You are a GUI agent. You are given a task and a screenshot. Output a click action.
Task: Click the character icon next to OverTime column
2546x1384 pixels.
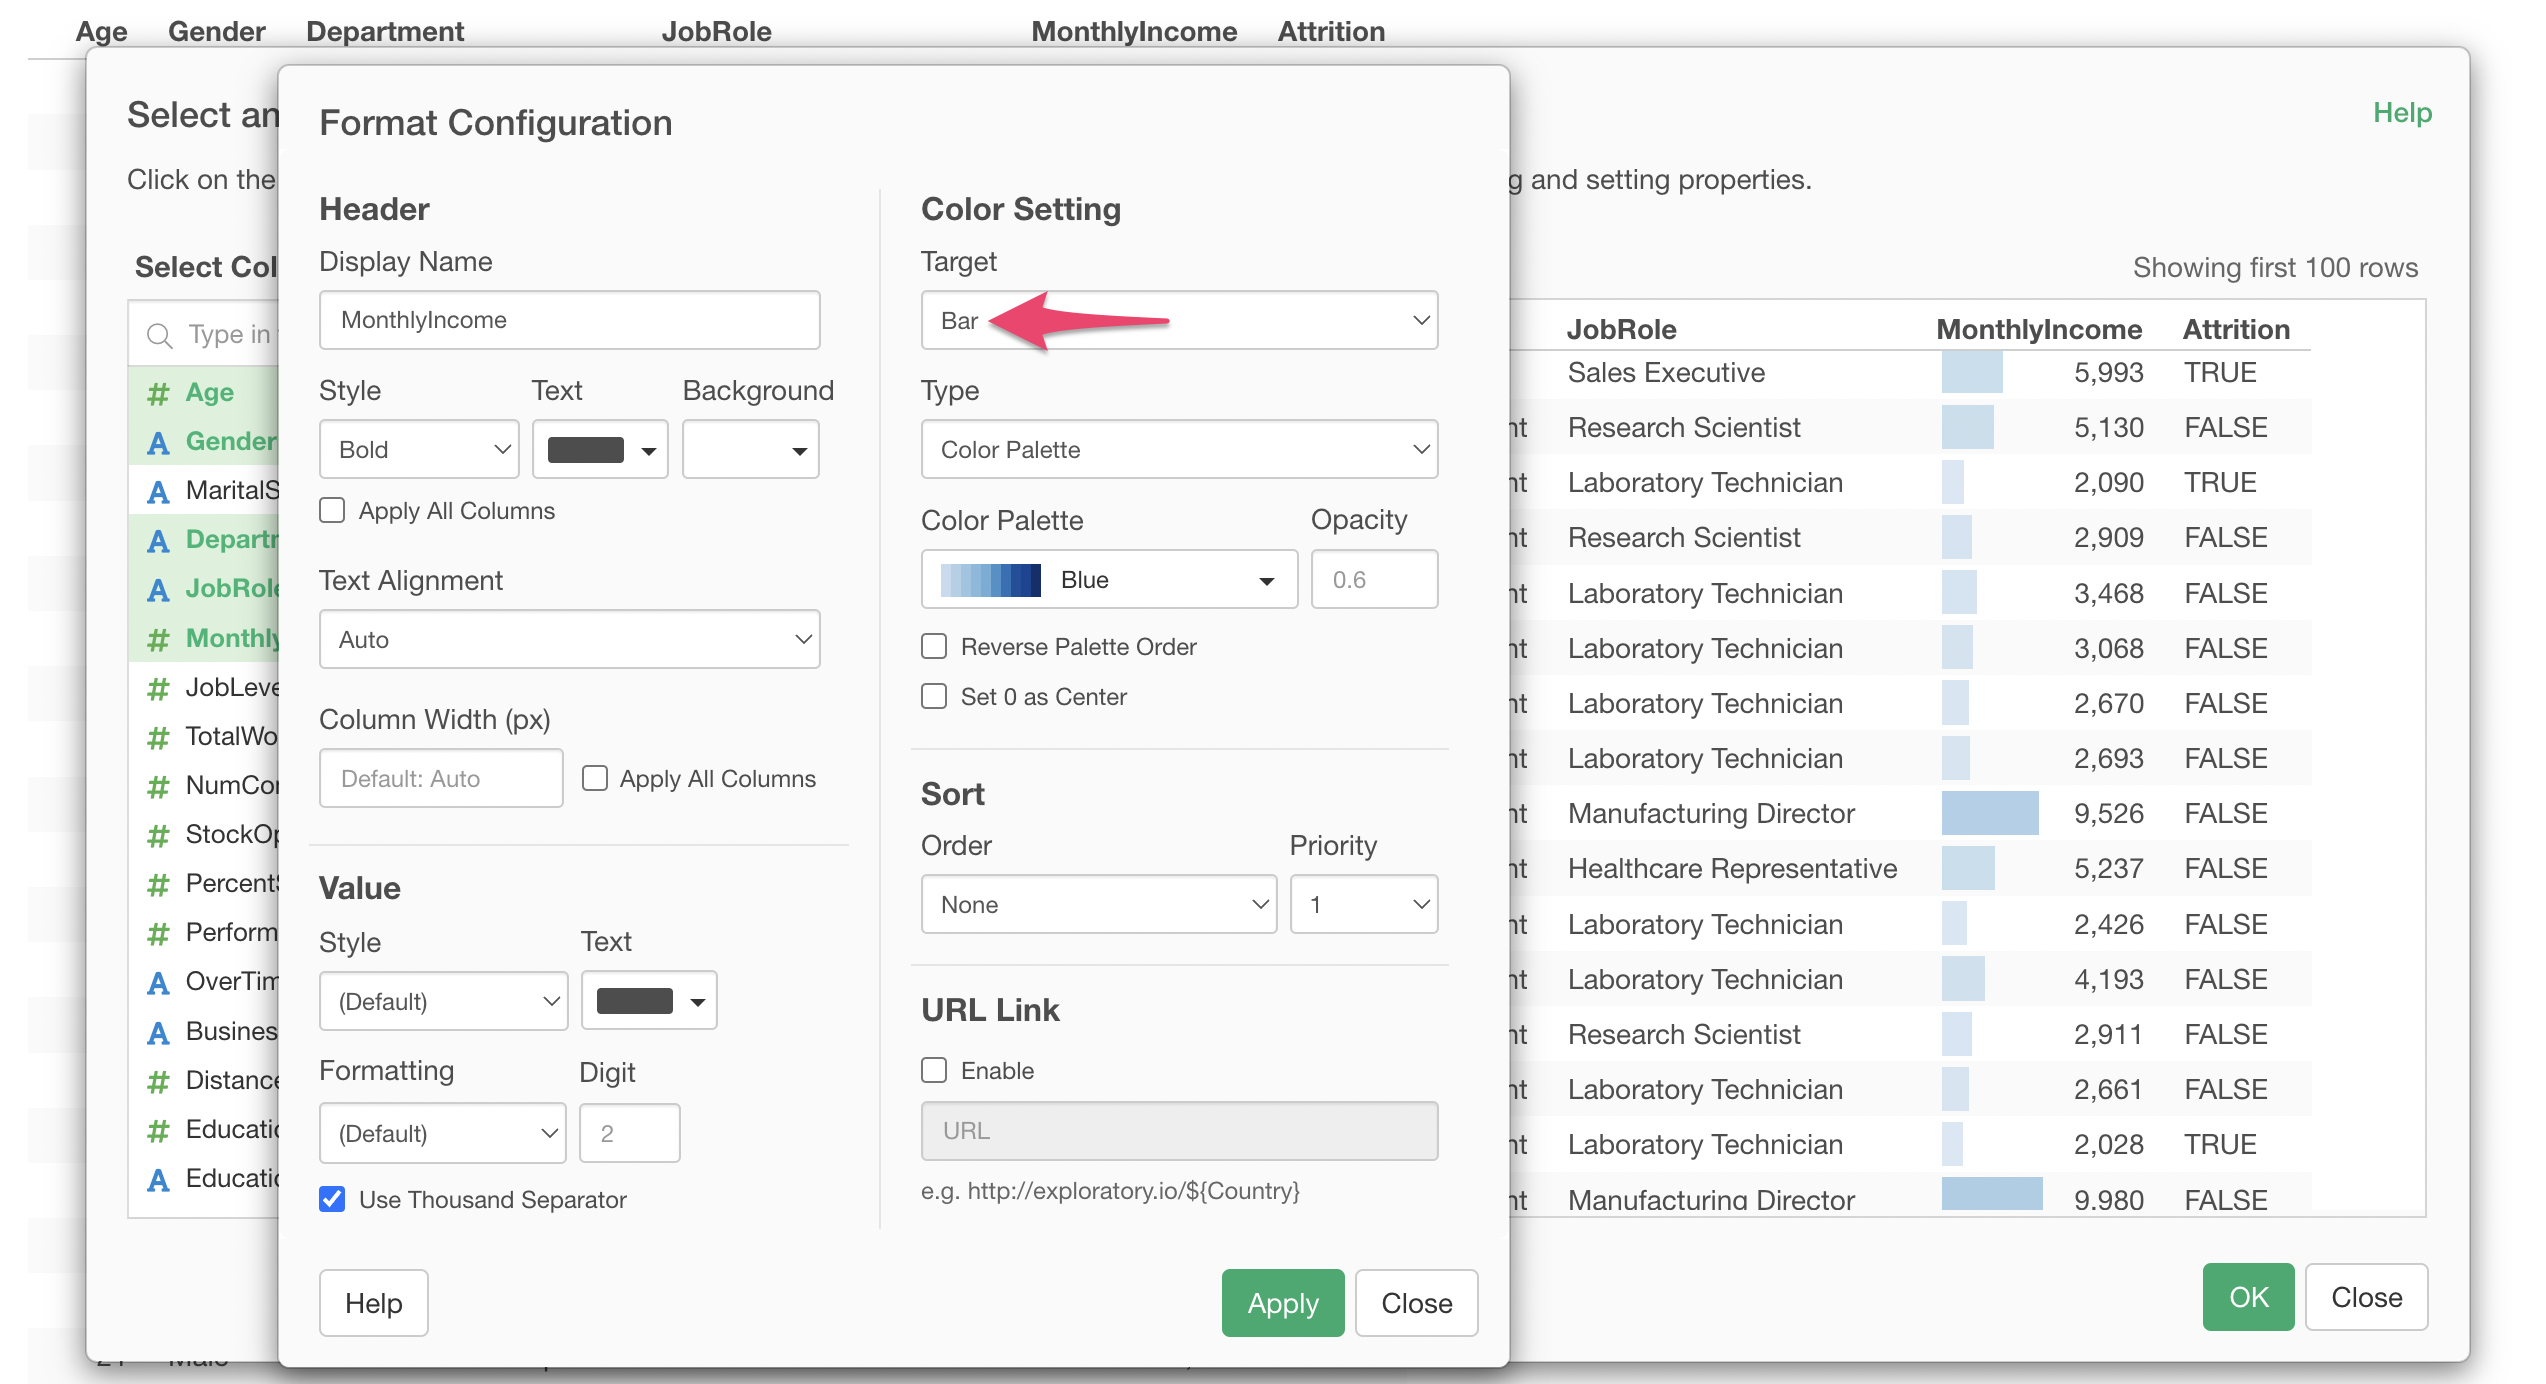coord(158,982)
